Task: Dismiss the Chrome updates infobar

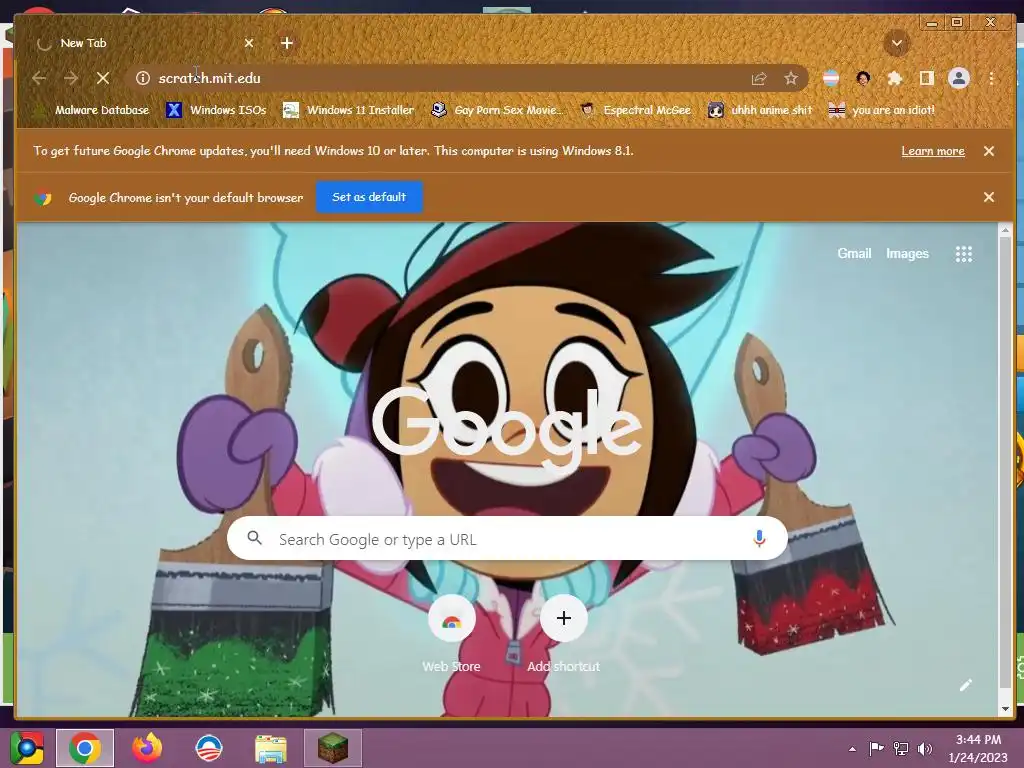Action: 989,151
